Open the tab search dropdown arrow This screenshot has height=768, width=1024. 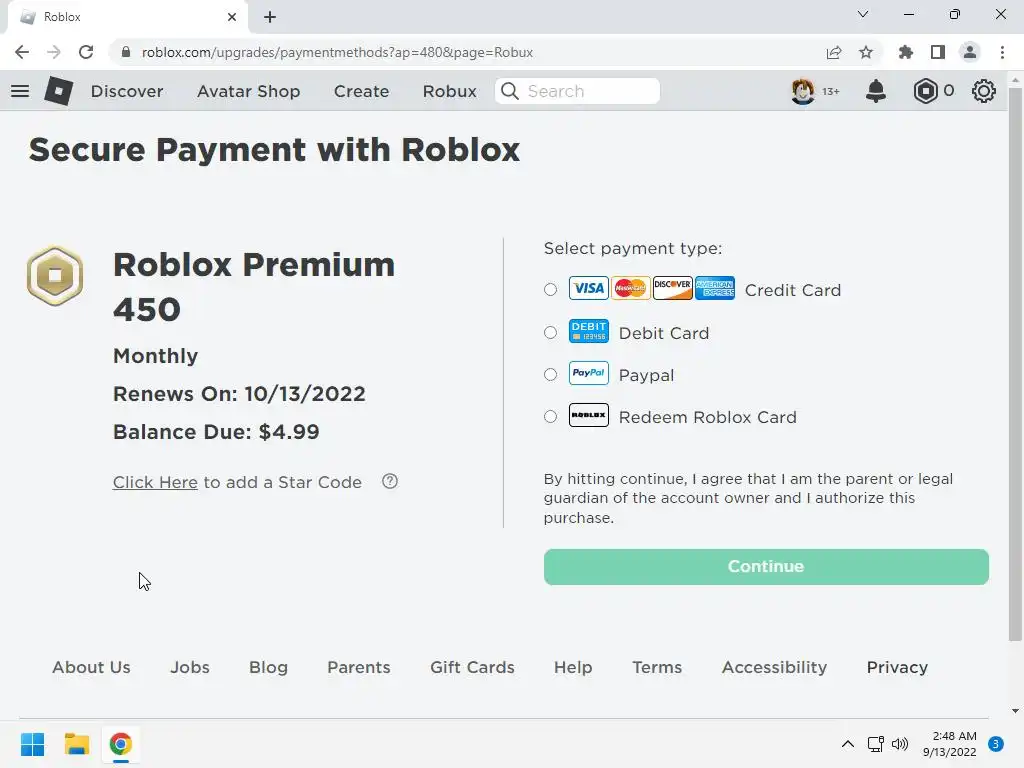[863, 14]
